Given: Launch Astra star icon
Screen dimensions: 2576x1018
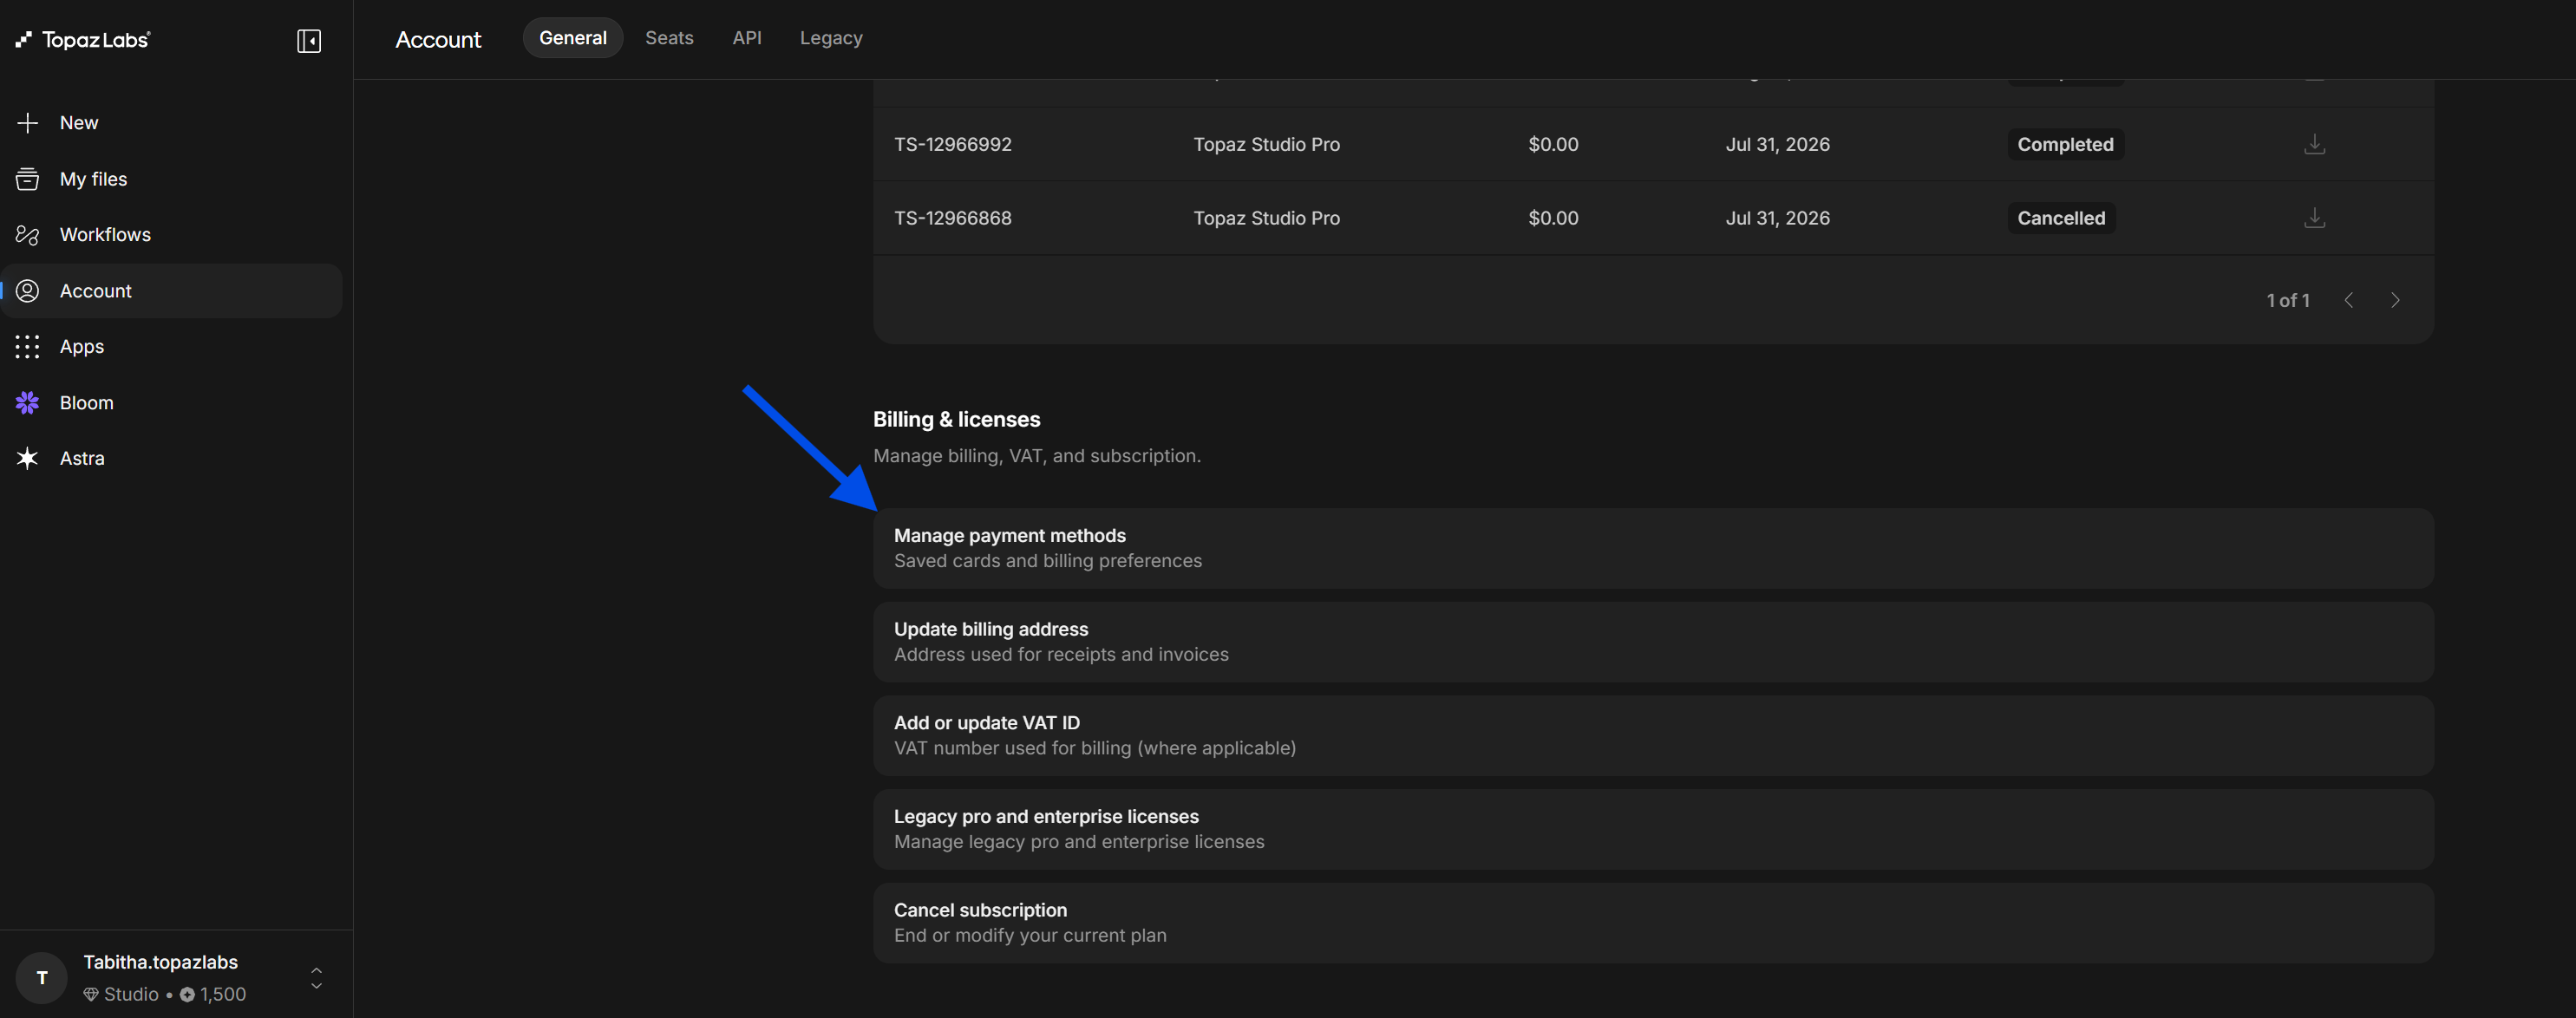Looking at the screenshot, I should 27,458.
